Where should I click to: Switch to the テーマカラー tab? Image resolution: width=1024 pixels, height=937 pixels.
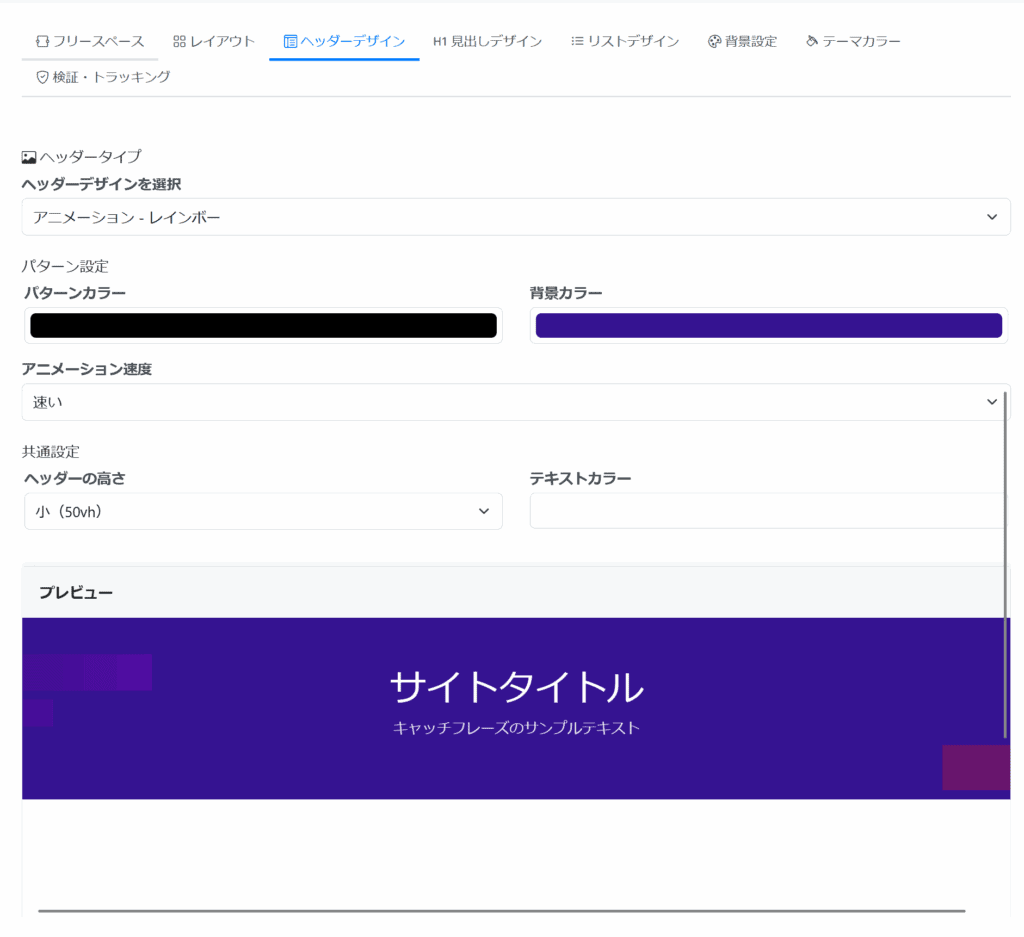point(853,41)
